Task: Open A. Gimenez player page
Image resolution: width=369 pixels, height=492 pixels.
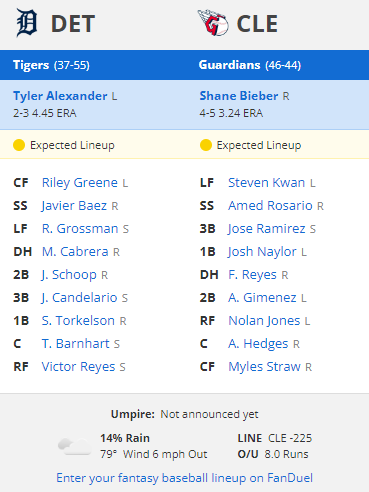Action: click(262, 298)
